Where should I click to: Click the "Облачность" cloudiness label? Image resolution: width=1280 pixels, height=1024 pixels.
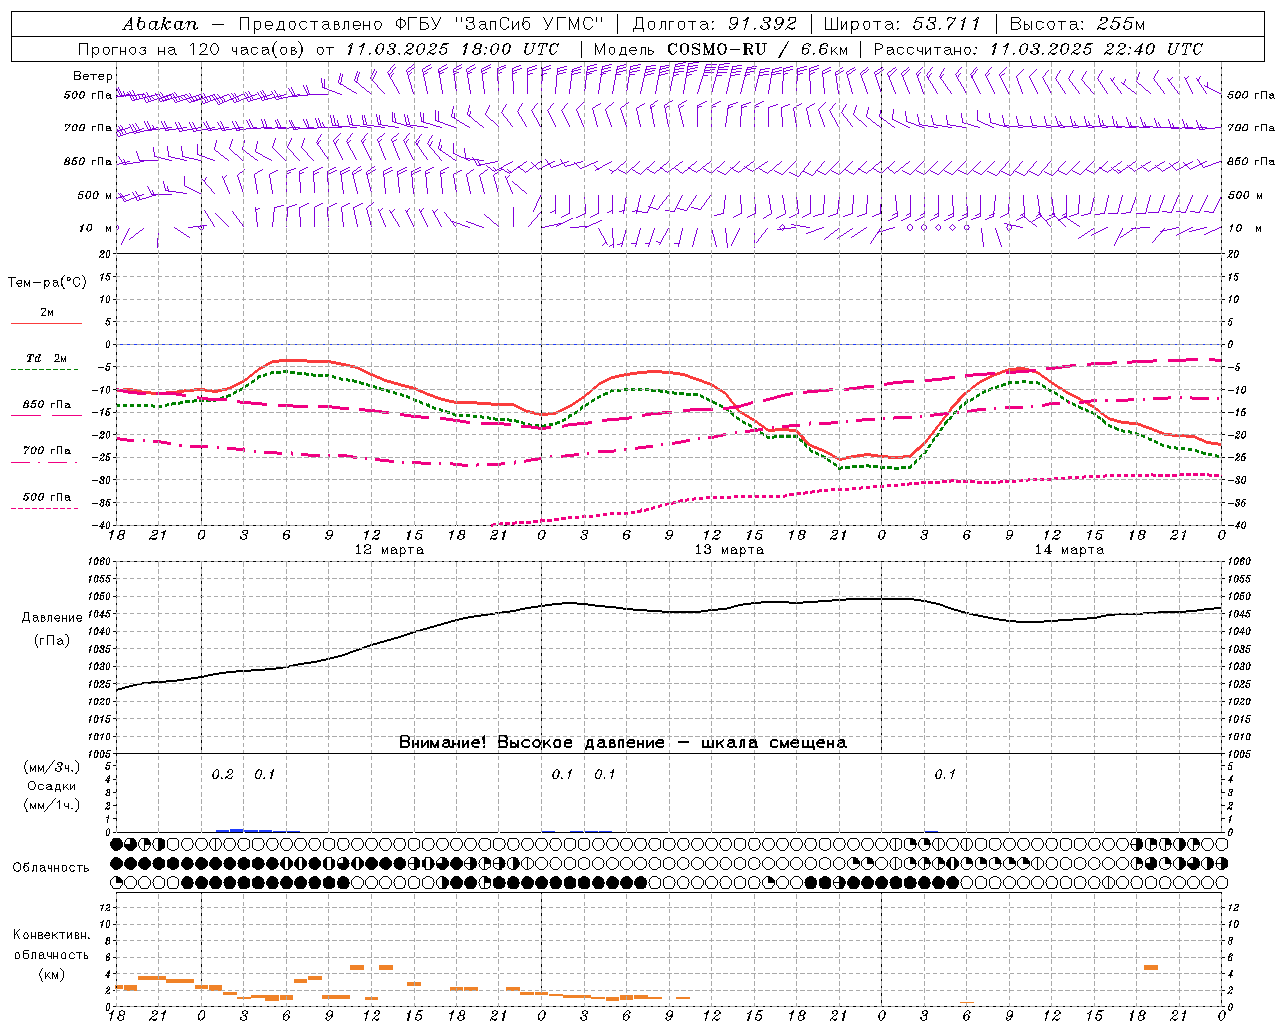pyautogui.click(x=51, y=868)
